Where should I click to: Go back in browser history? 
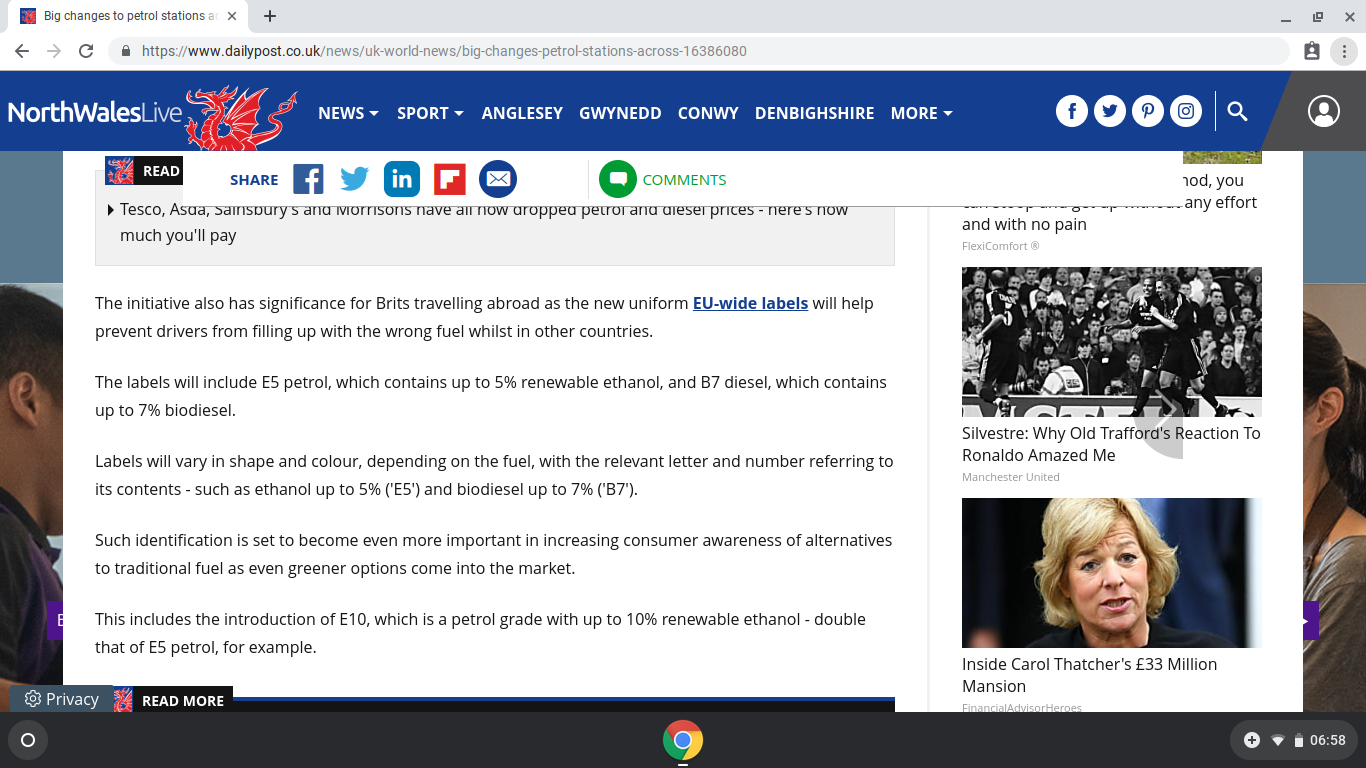pos(22,51)
